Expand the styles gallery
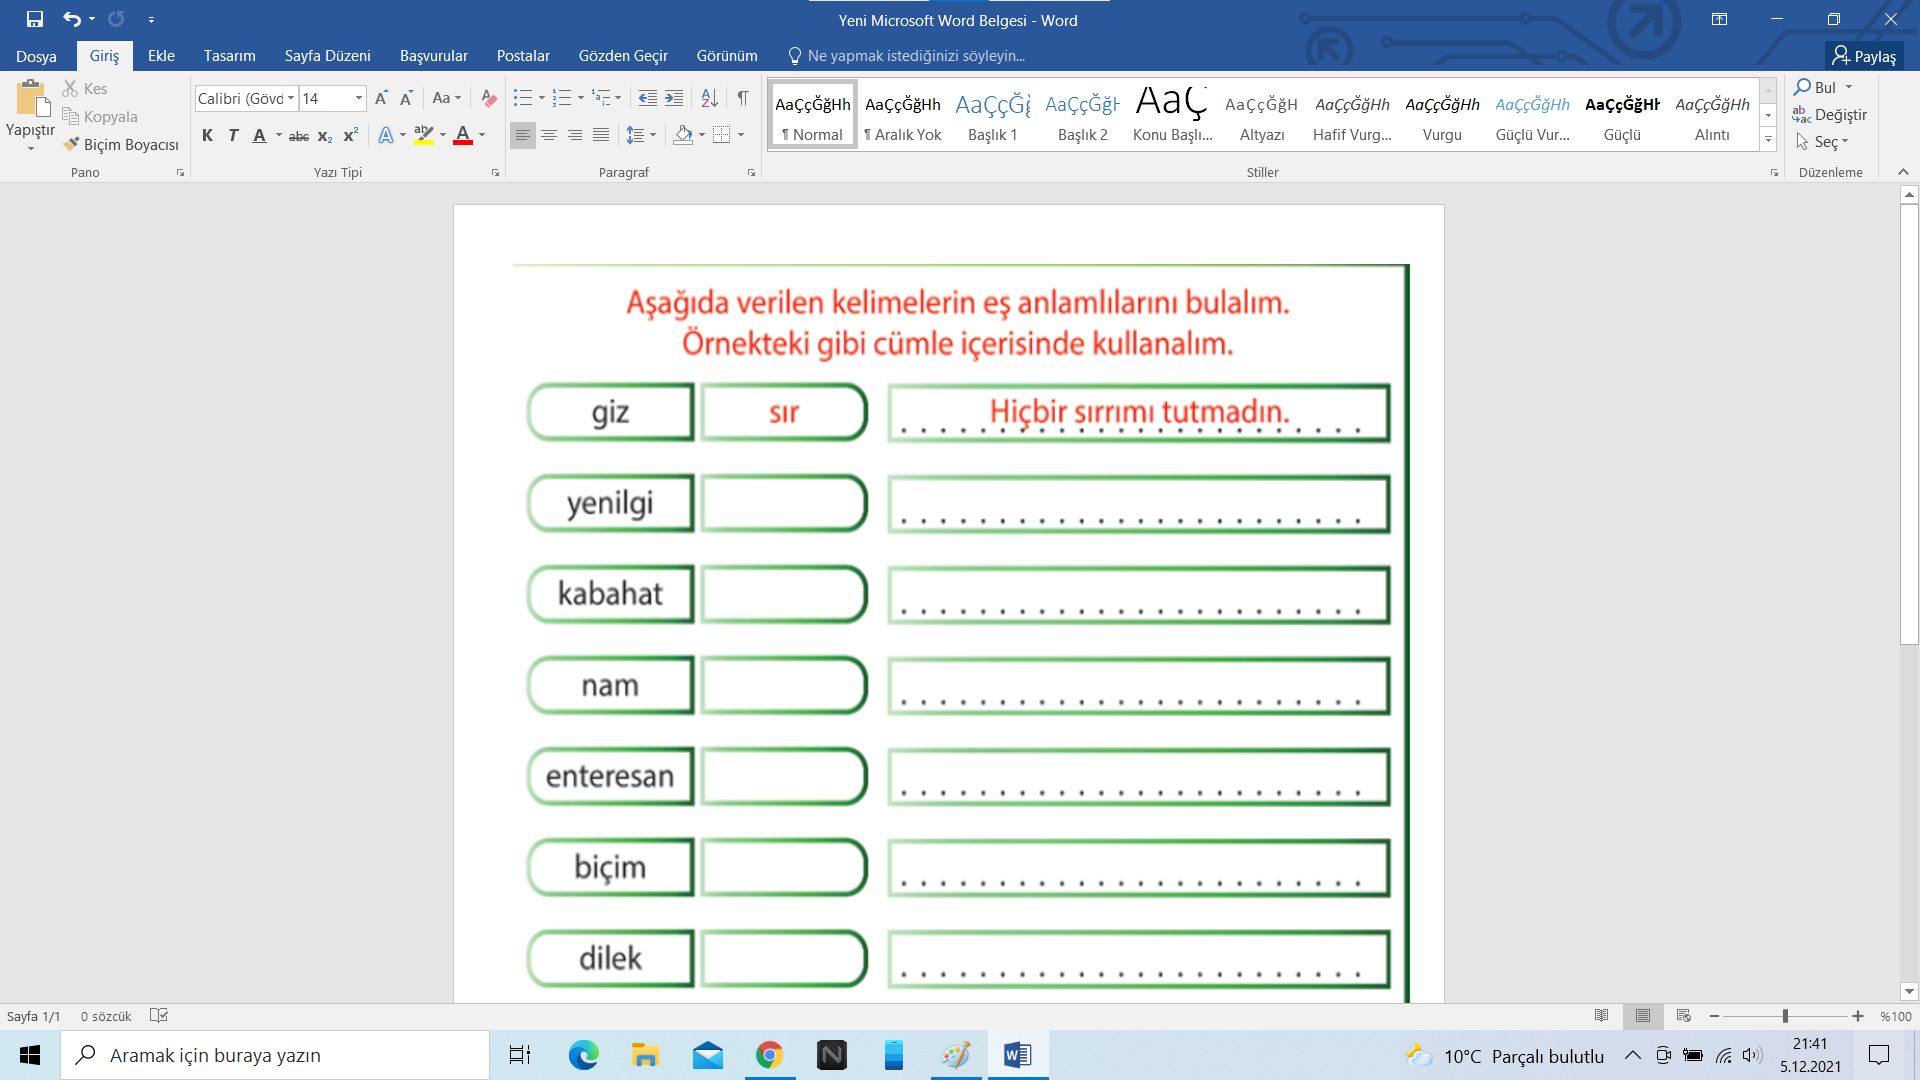1920x1080 pixels. (x=1768, y=140)
